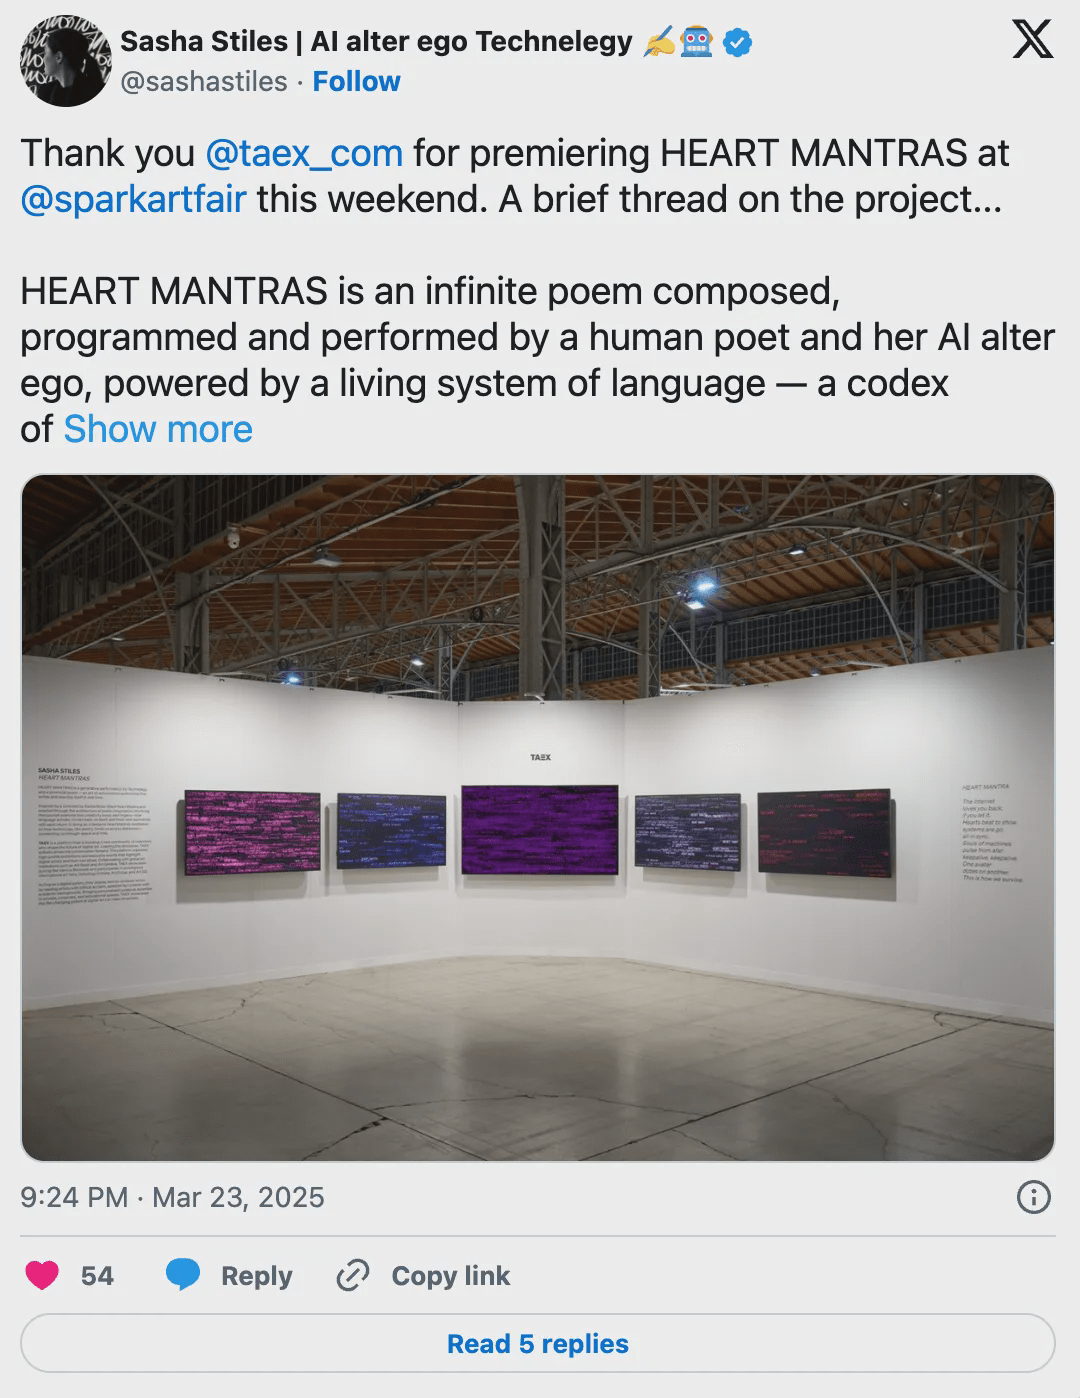Open the Read 5 replies button
The height and width of the screenshot is (1398, 1080).
538,1343
